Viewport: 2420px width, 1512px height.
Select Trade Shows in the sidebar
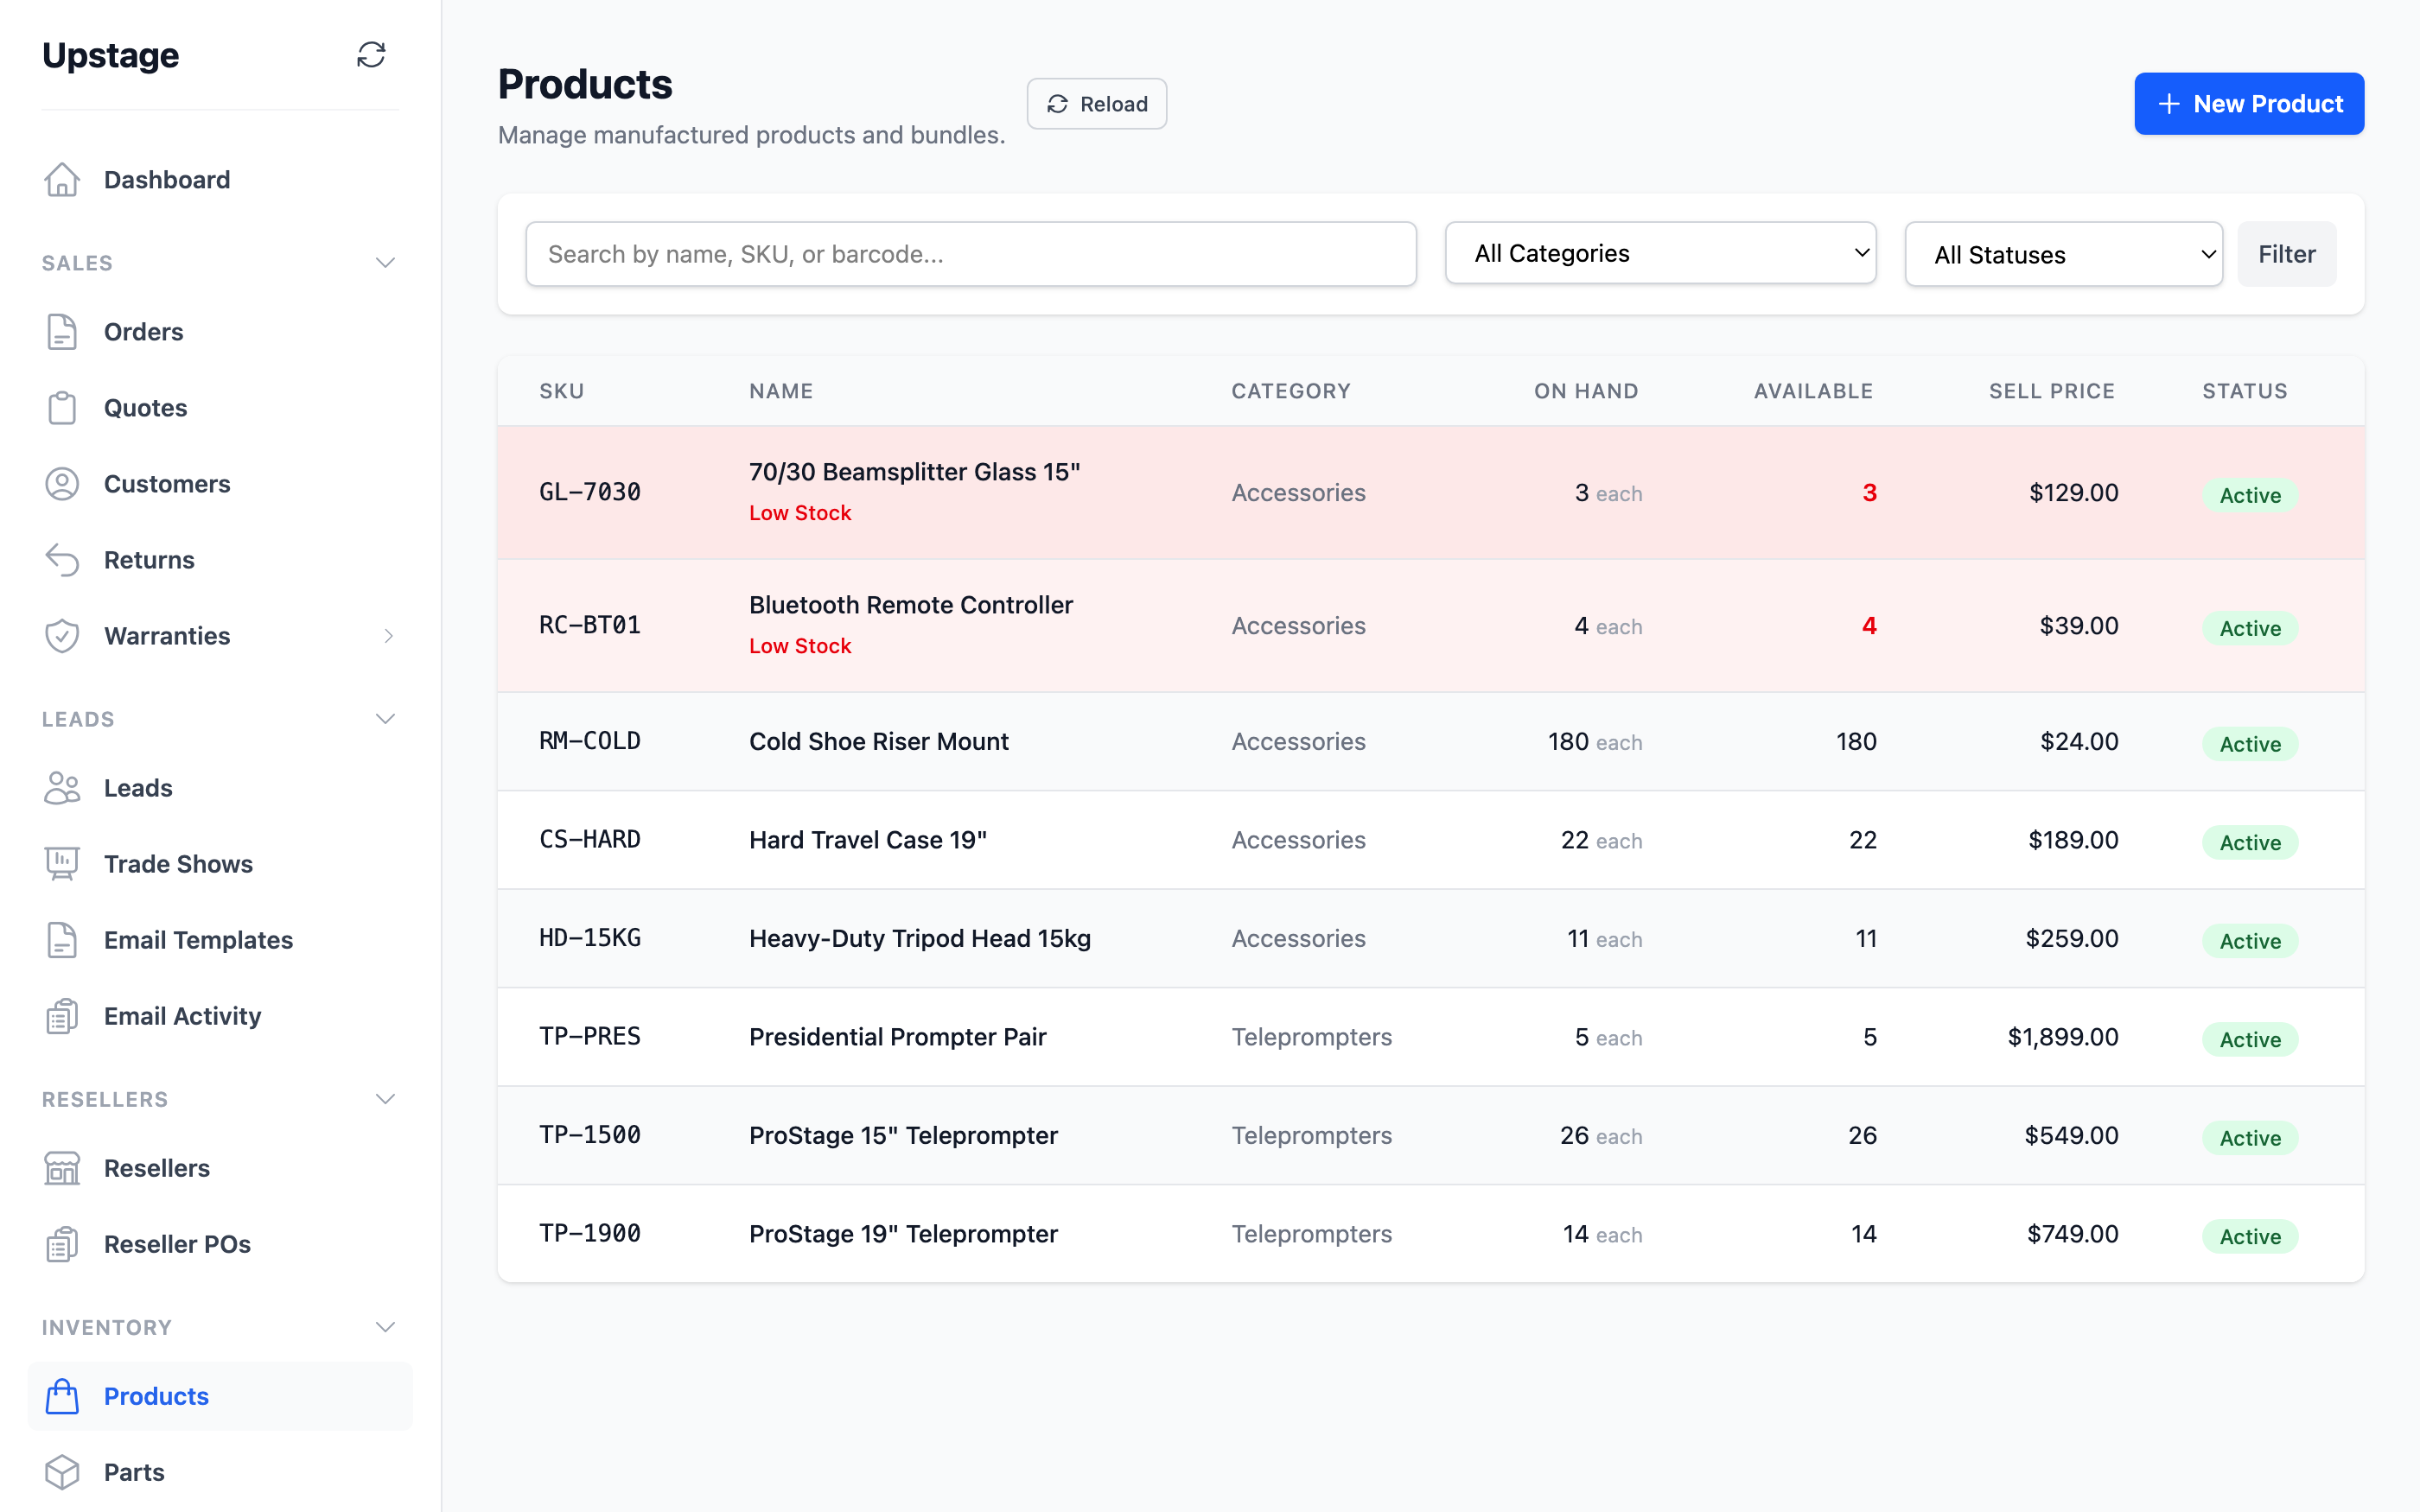[x=220, y=864]
